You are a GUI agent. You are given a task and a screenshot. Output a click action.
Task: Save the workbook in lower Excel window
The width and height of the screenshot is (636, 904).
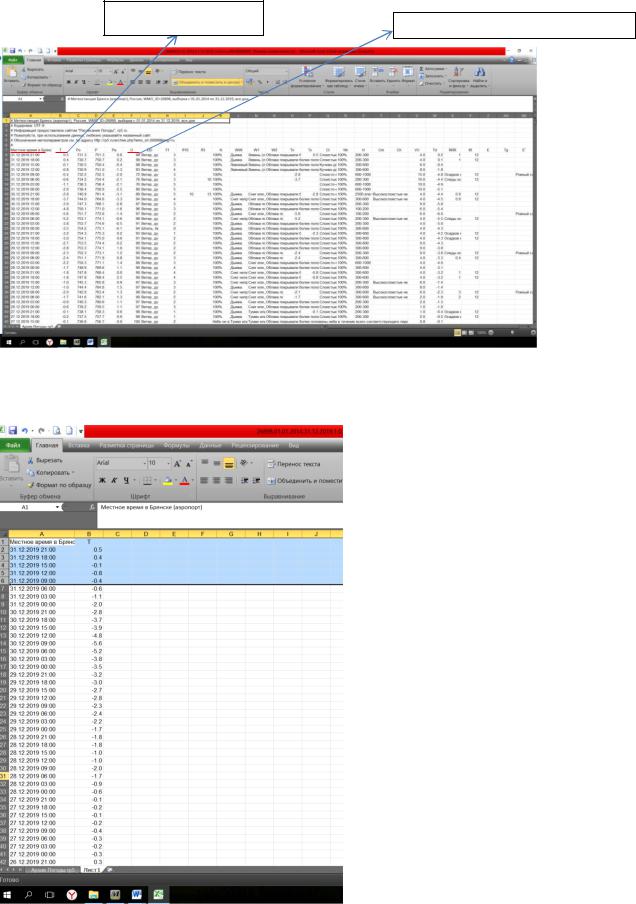12,430
